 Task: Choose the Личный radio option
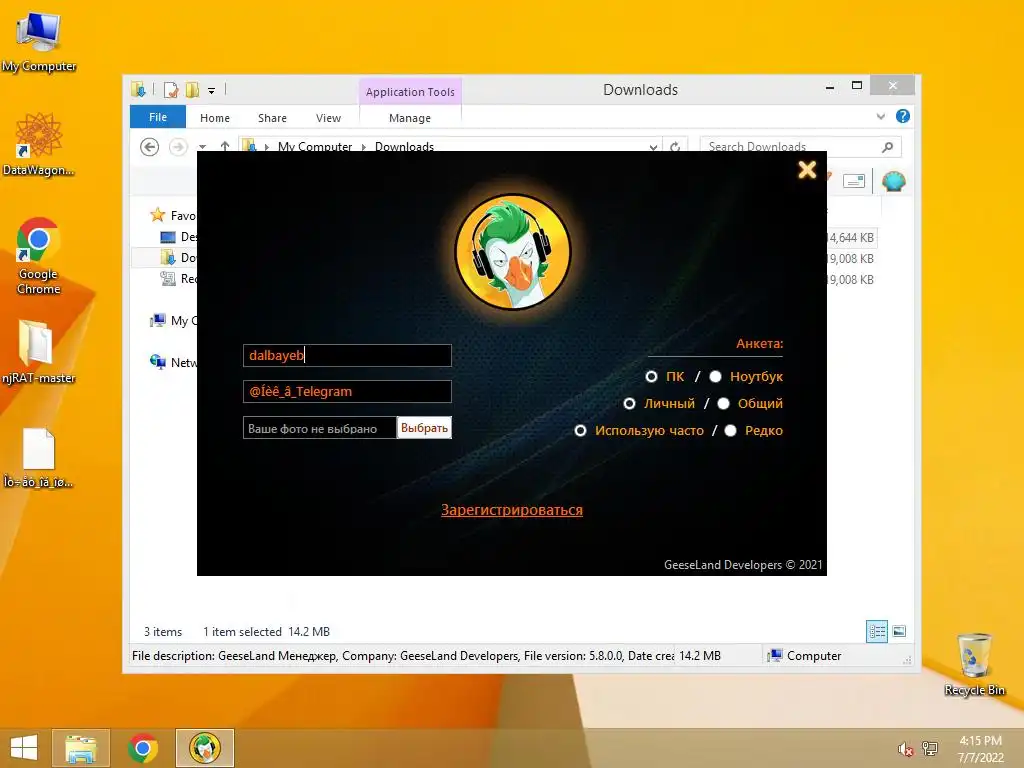pyautogui.click(x=630, y=404)
